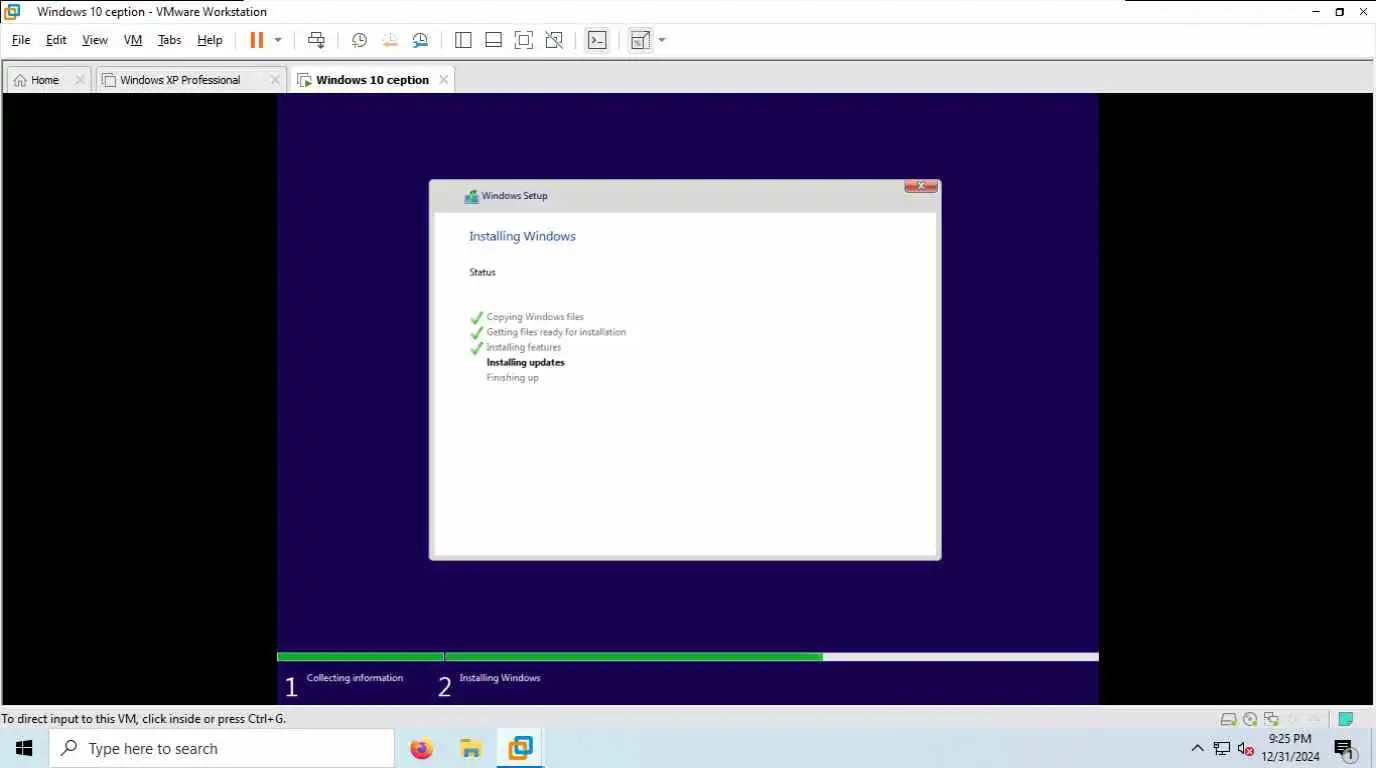
Task: Click the CD/DVD drive status icon
Action: pyautogui.click(x=1250, y=719)
